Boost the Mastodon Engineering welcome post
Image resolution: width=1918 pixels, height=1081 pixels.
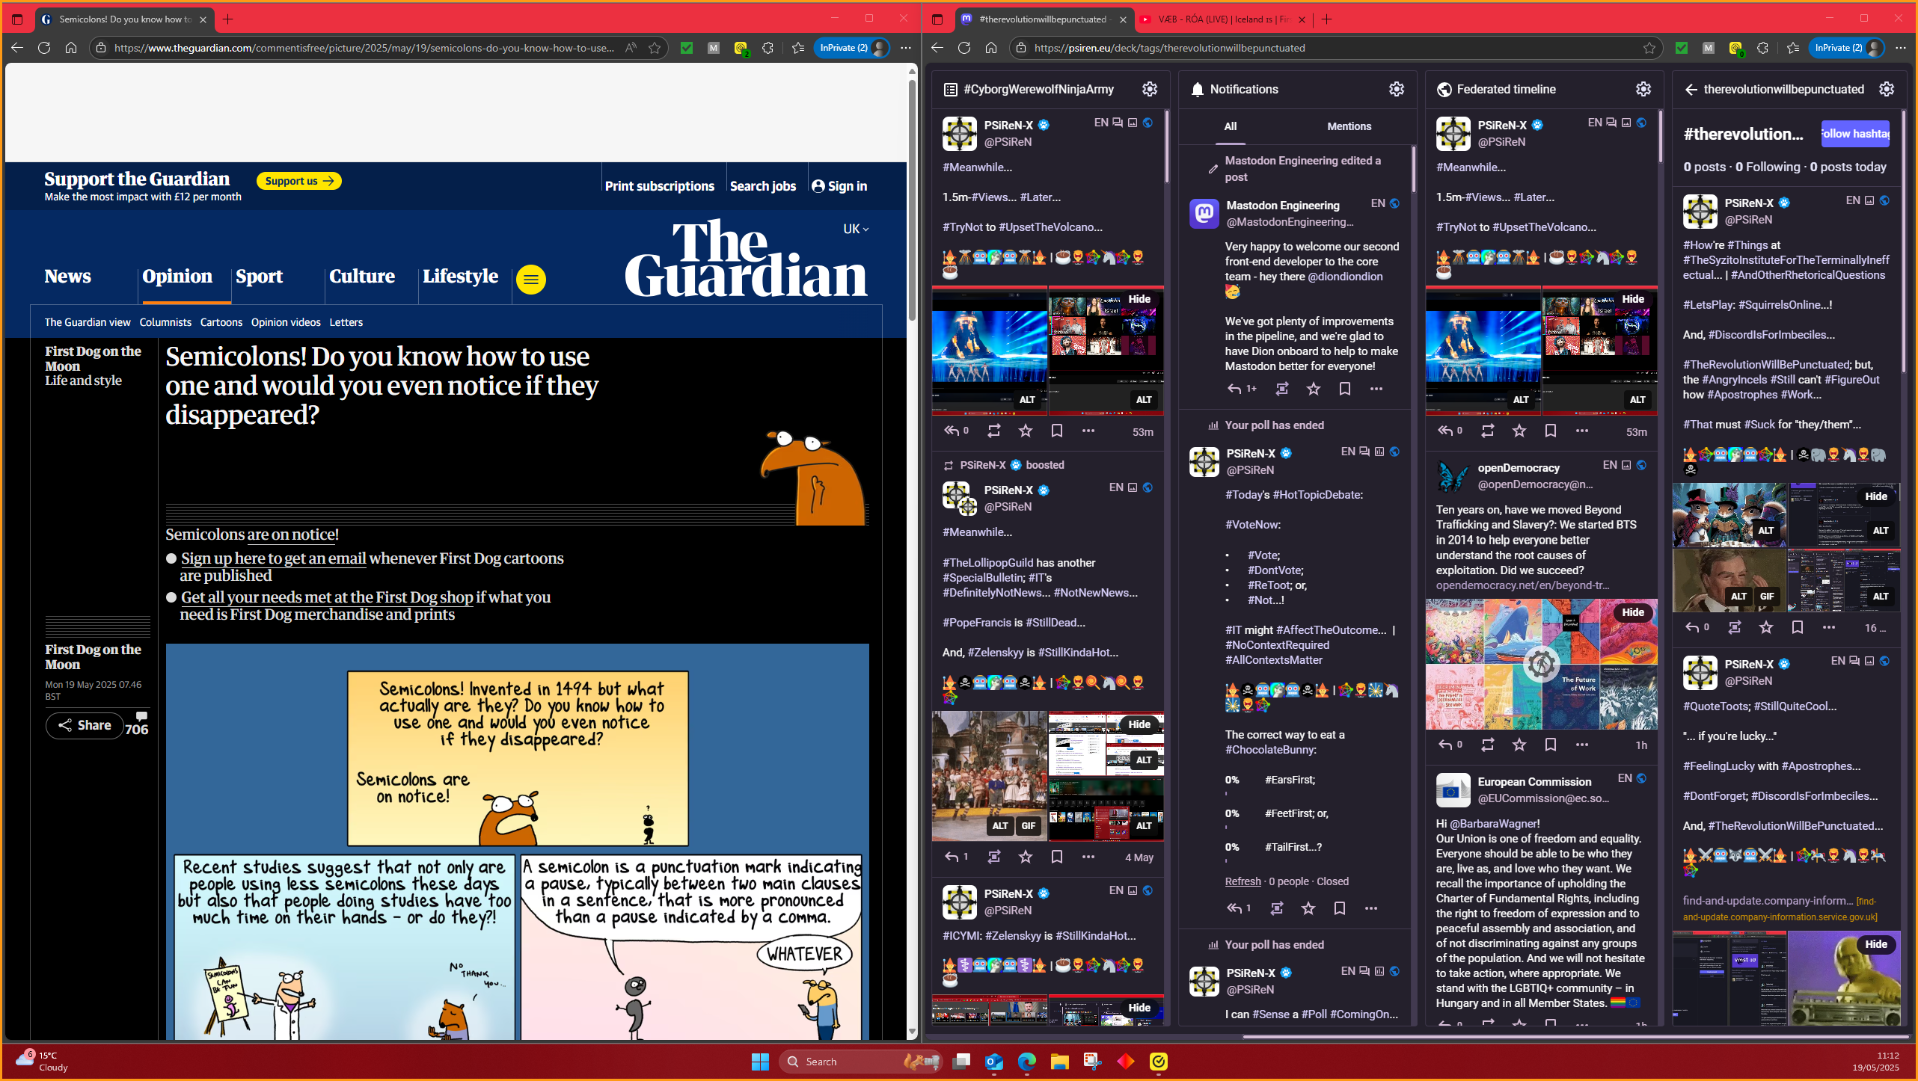[1282, 389]
